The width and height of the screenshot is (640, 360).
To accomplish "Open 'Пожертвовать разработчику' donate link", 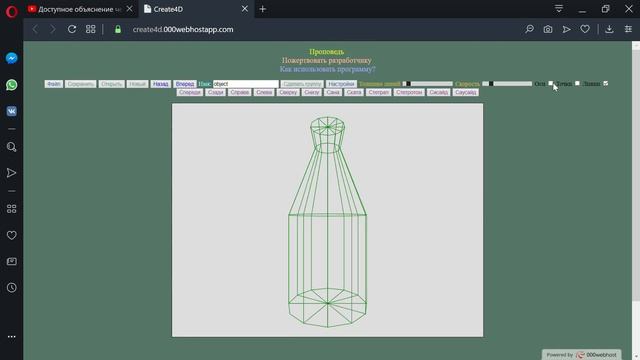I will pyautogui.click(x=327, y=60).
